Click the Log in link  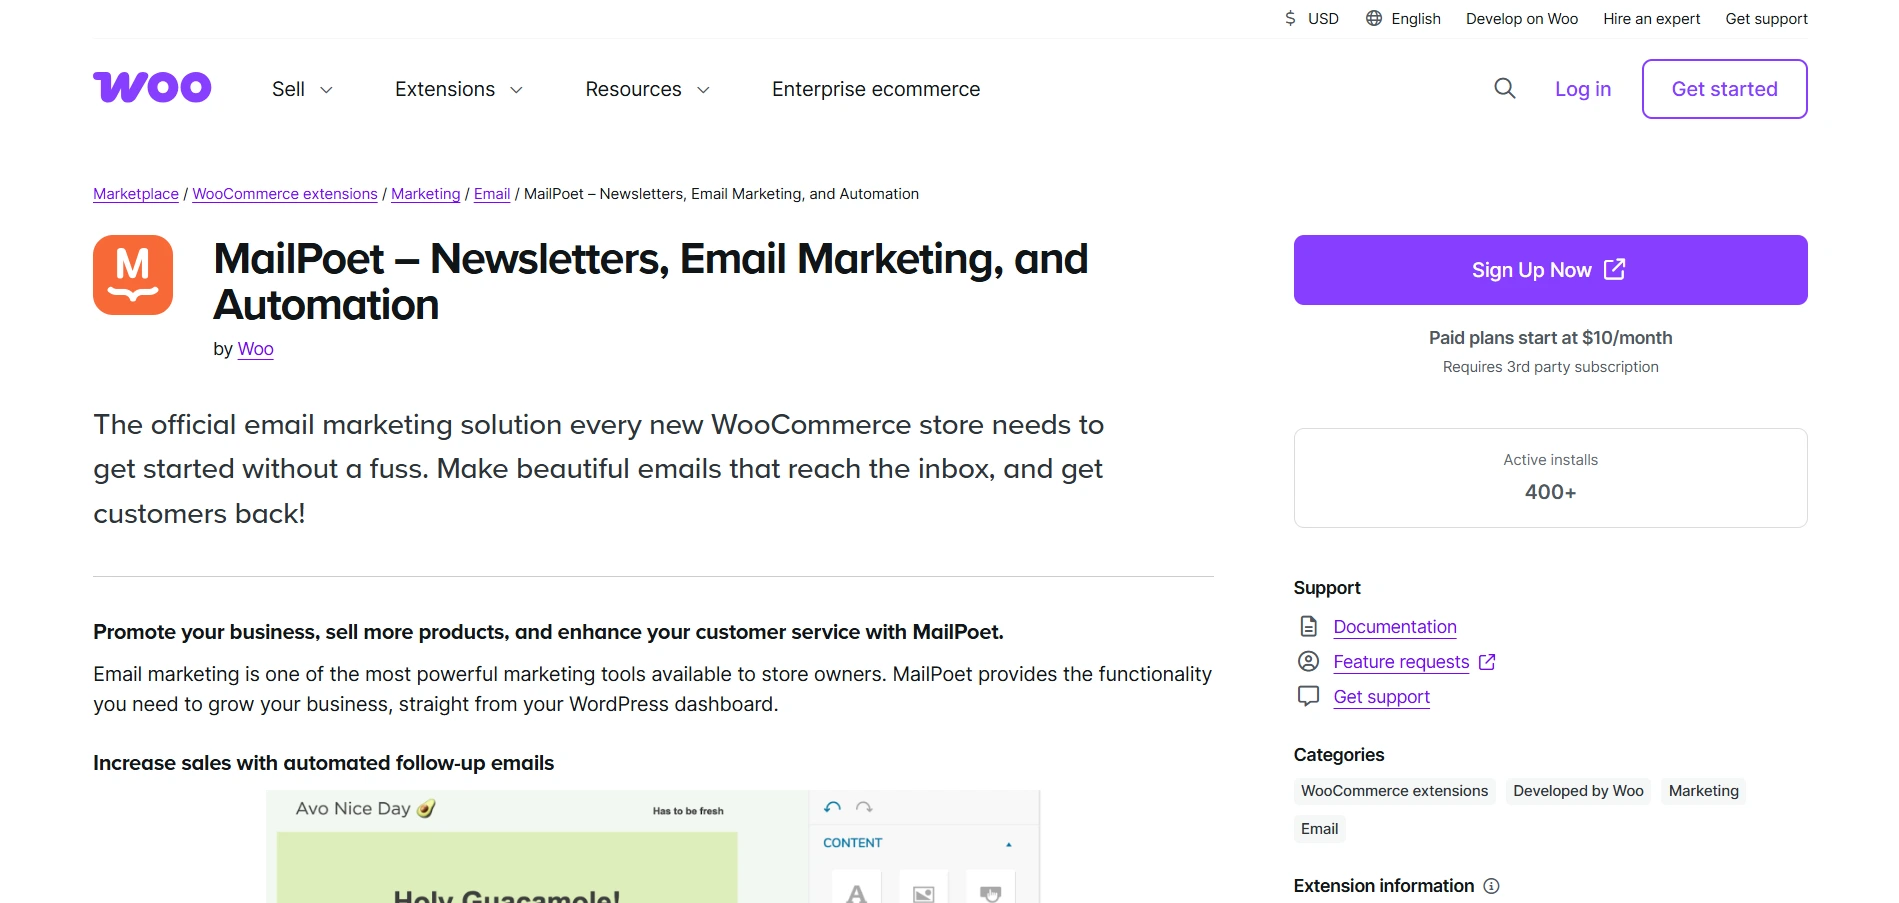pos(1583,89)
